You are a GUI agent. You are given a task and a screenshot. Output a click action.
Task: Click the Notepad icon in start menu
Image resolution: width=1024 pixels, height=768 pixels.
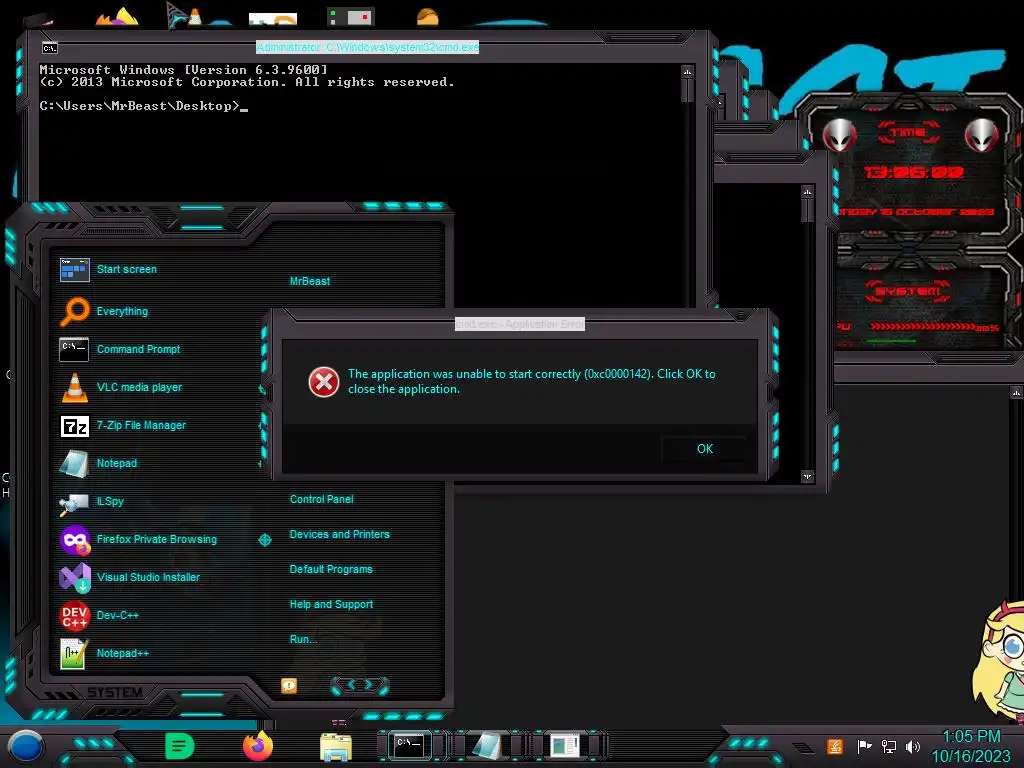tap(74, 463)
